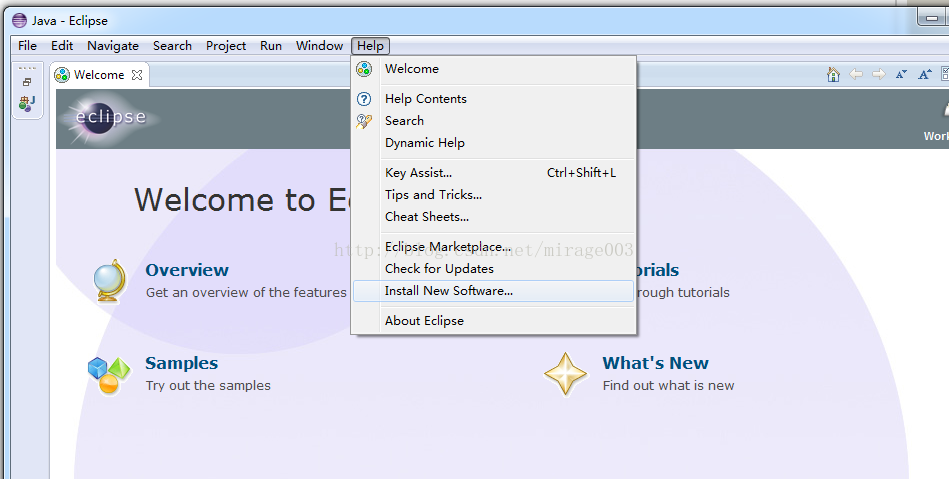949x479 pixels.
Task: Click 'Try out the samples' text
Action: tap(208, 386)
